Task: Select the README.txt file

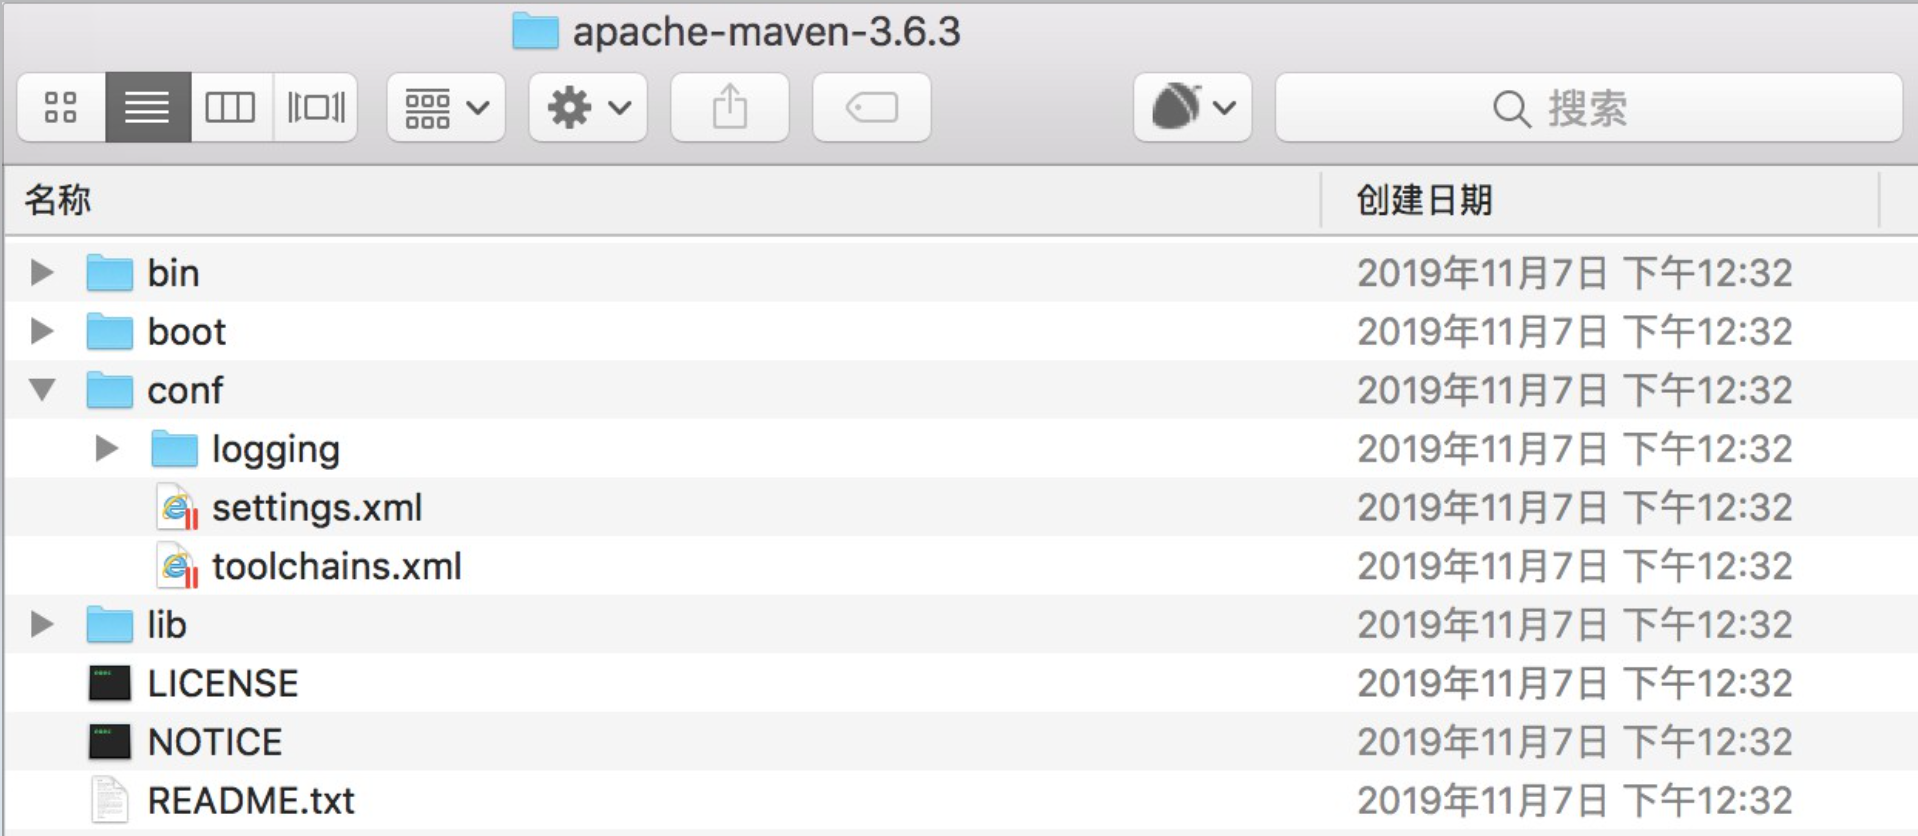Action: [250, 801]
